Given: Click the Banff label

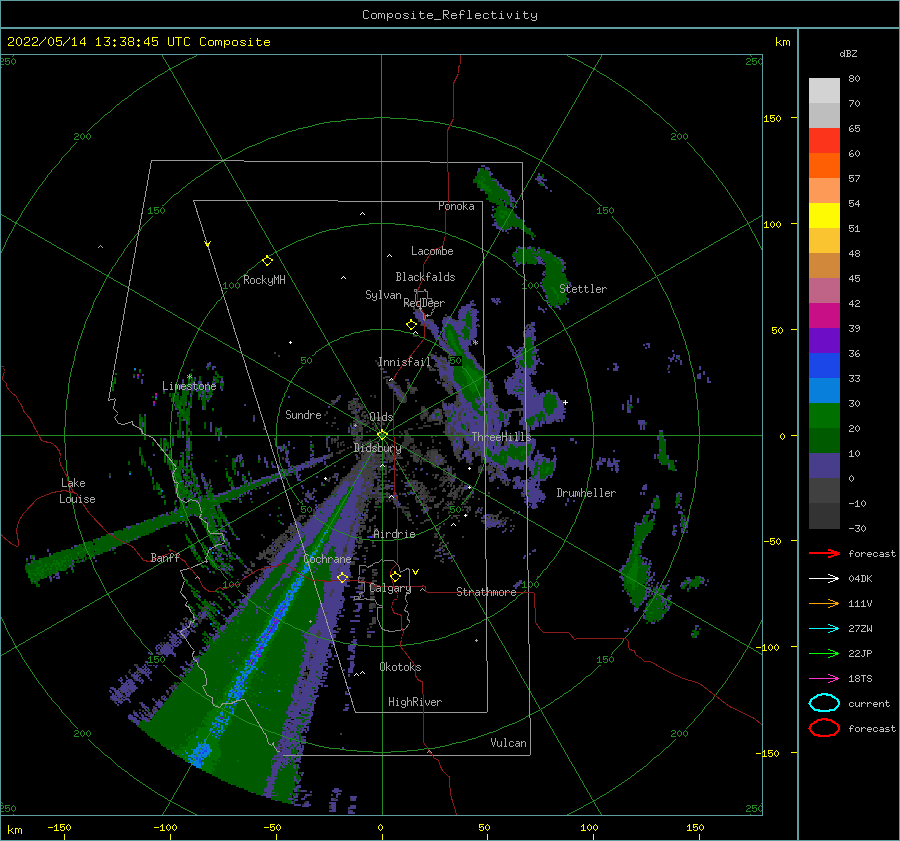Looking at the screenshot, I should [x=165, y=558].
